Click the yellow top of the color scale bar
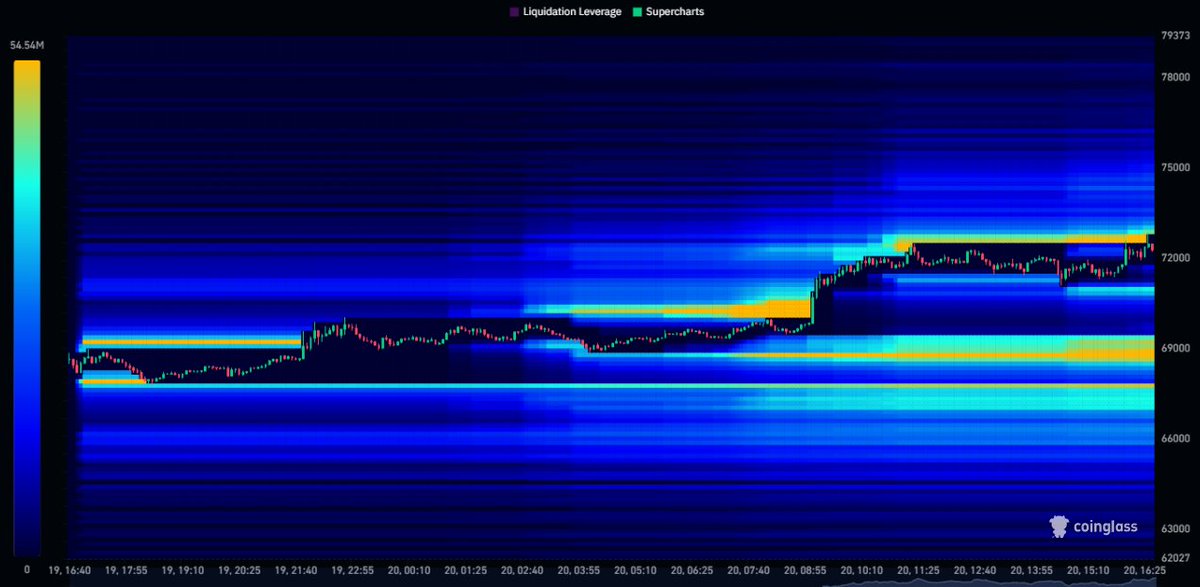 (x=26, y=68)
